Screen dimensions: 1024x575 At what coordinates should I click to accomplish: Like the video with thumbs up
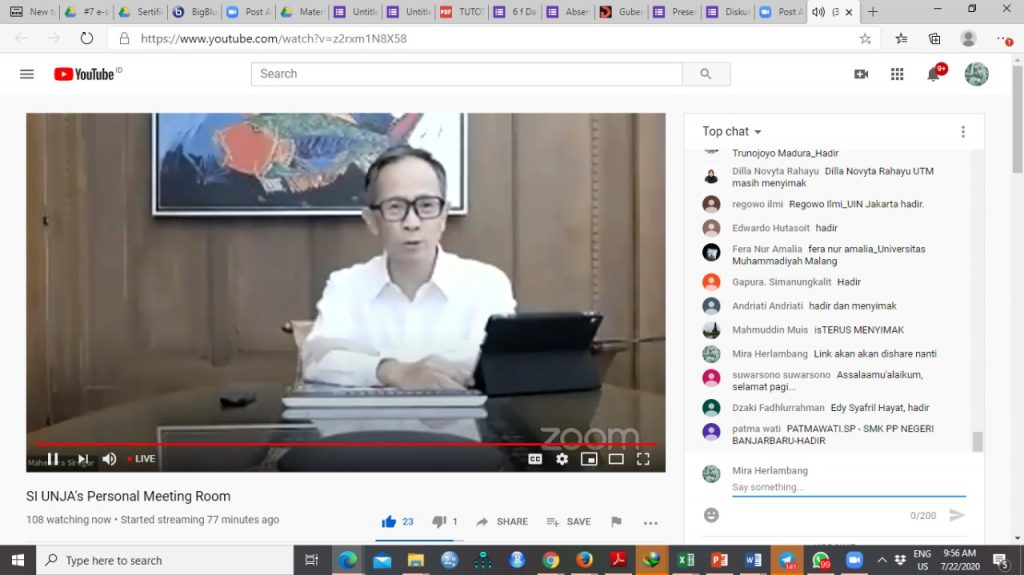pyautogui.click(x=389, y=521)
